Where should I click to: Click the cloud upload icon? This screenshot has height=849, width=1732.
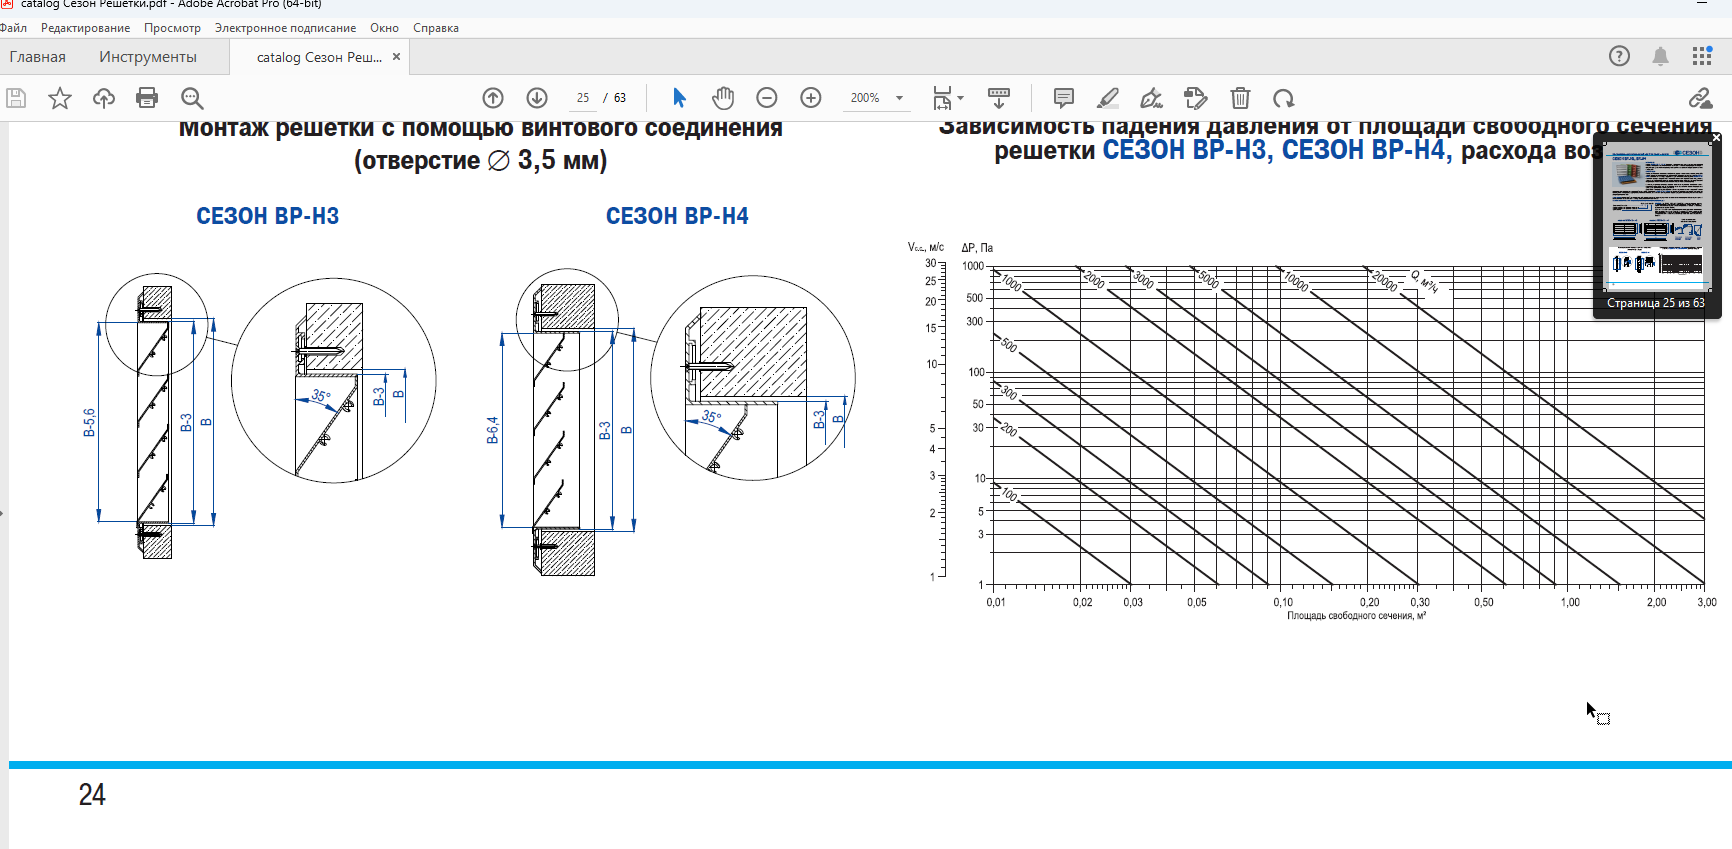[x=104, y=98]
